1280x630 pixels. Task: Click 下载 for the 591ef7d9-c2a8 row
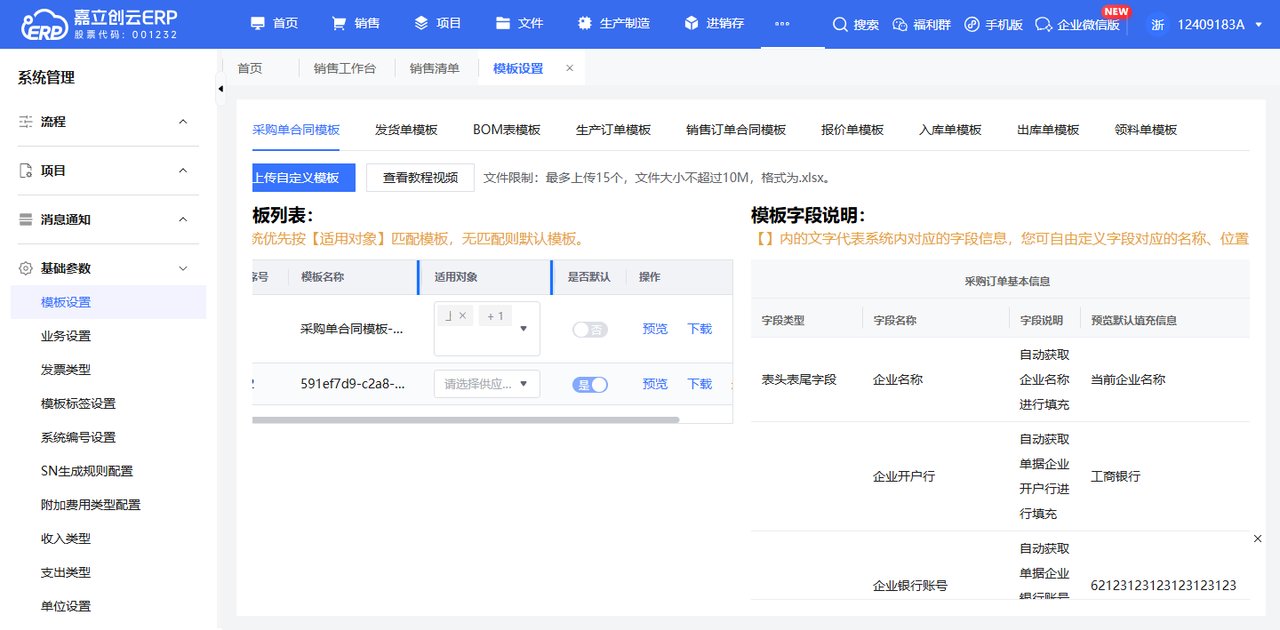pyautogui.click(x=700, y=384)
